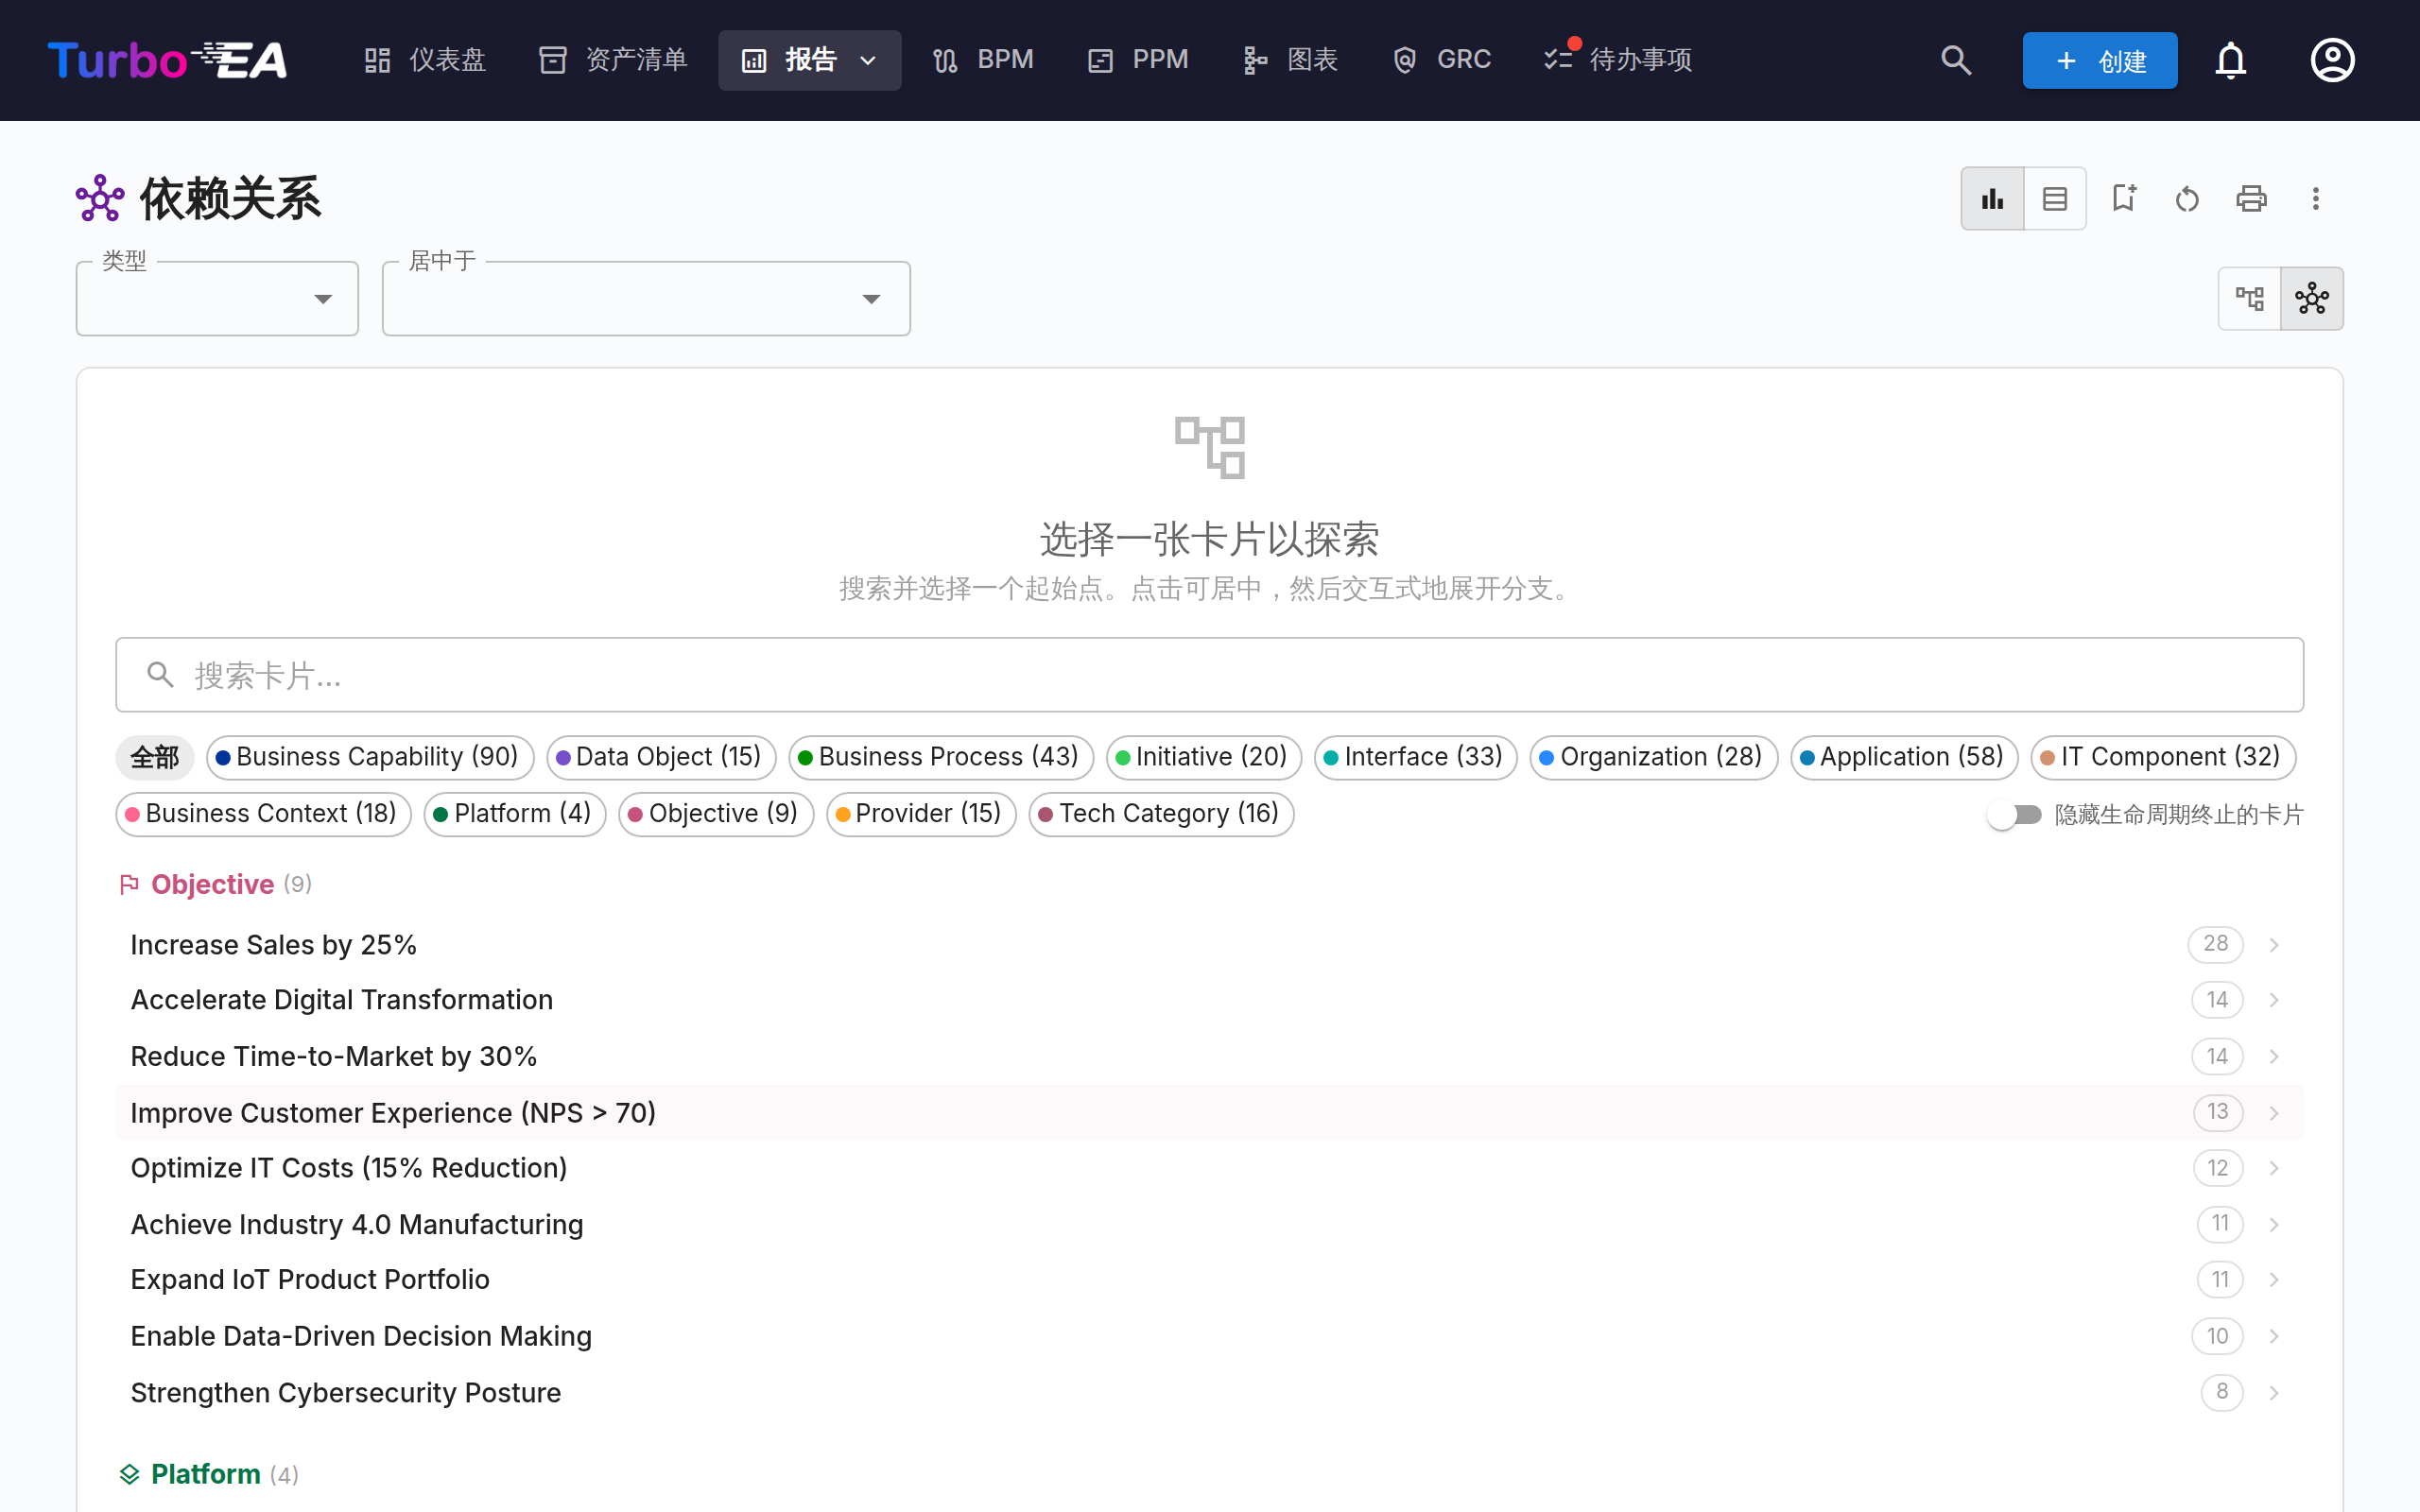Print the dependency report
The height and width of the screenshot is (1512, 2420).
2251,198
